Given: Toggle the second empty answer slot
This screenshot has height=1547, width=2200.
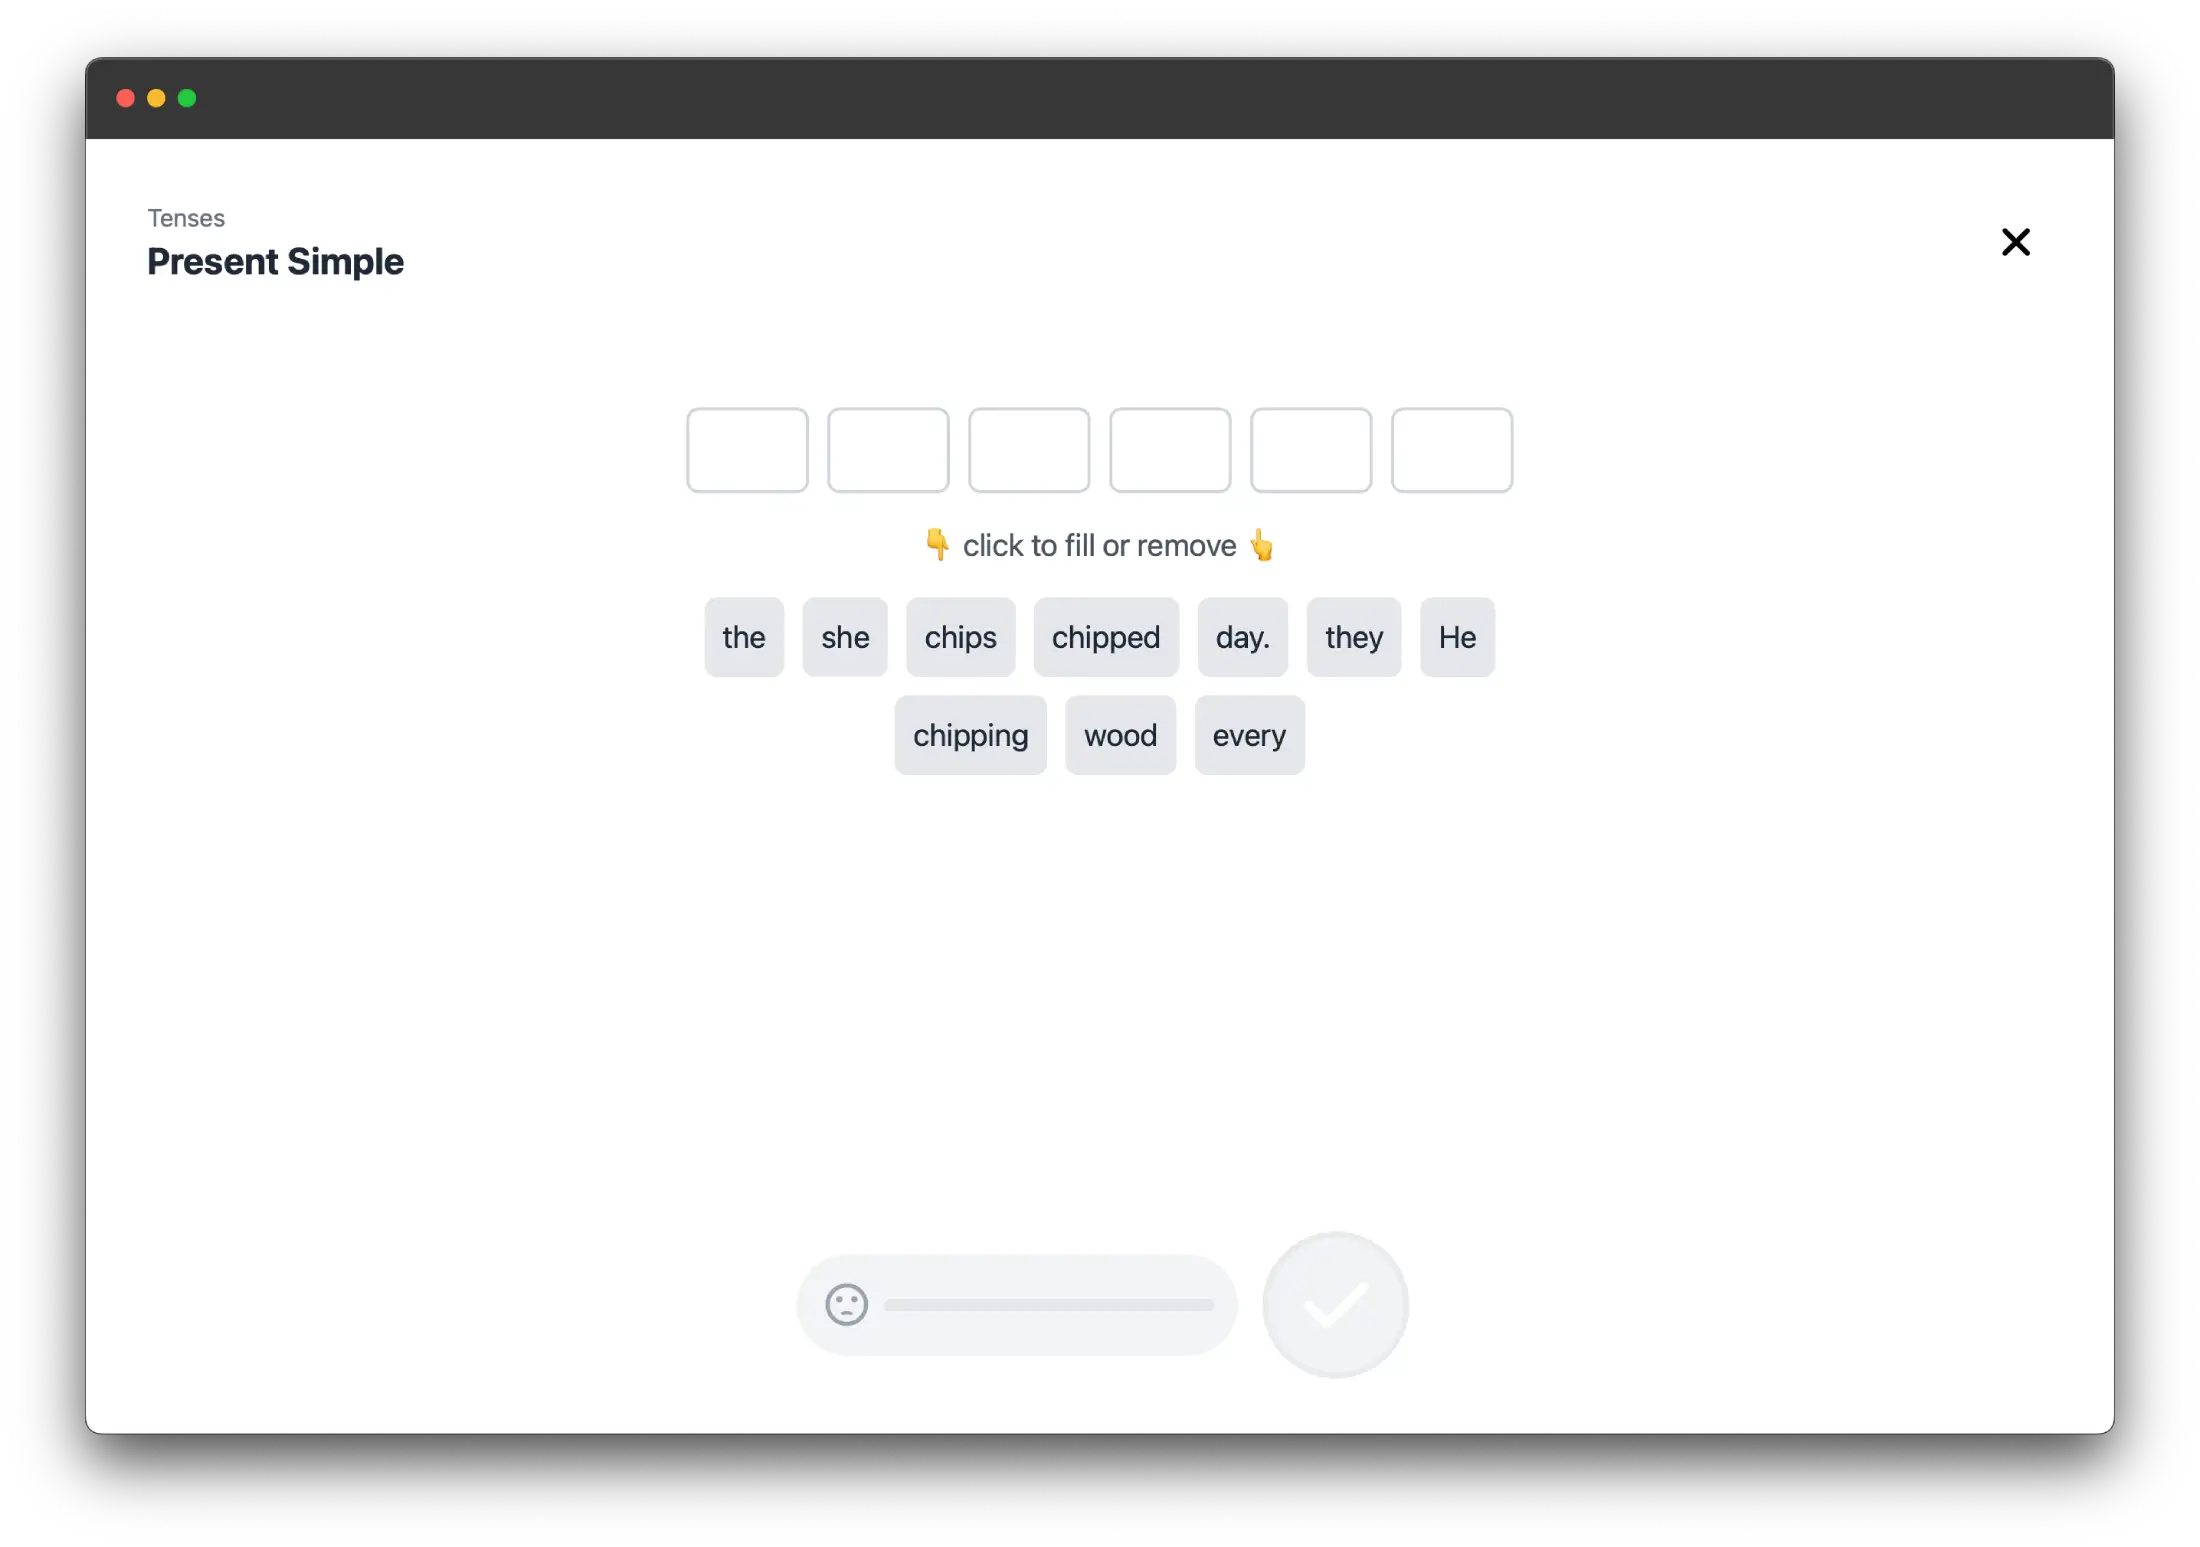Looking at the screenshot, I should click(889, 449).
